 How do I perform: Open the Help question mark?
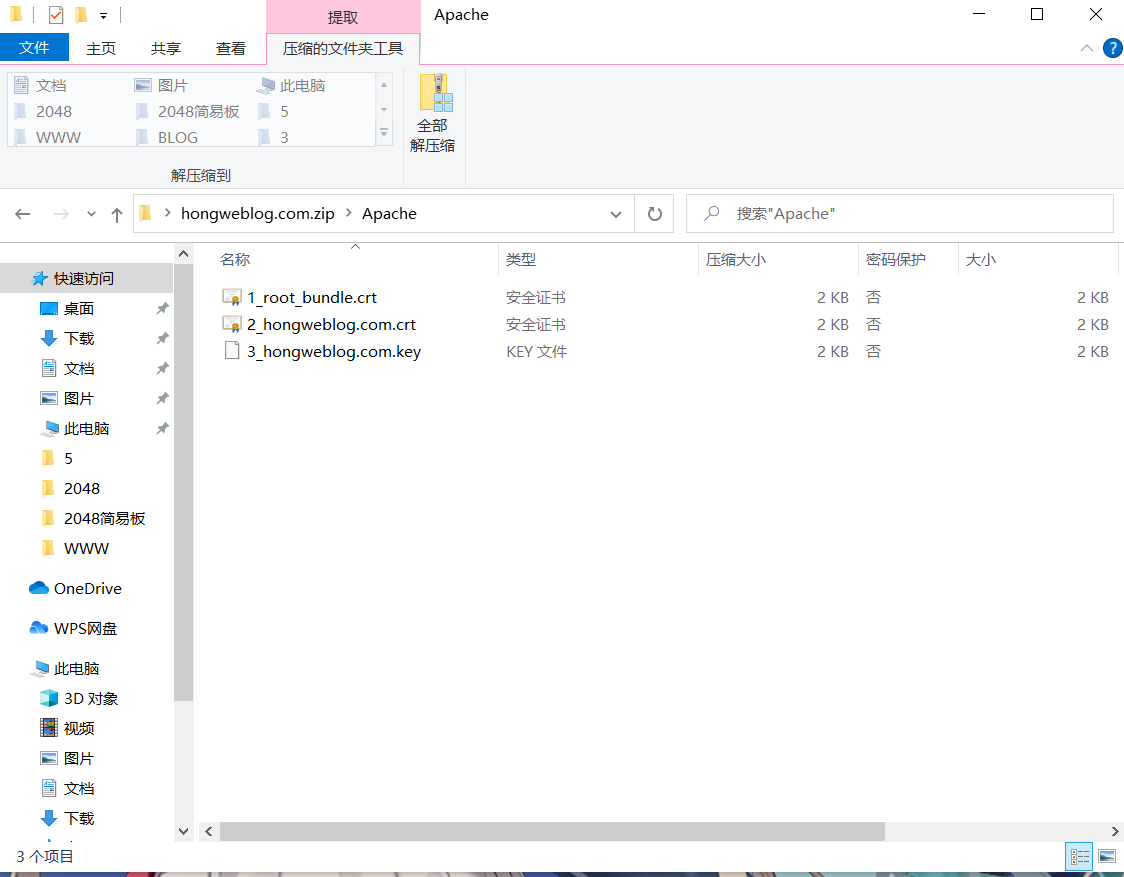point(1113,47)
